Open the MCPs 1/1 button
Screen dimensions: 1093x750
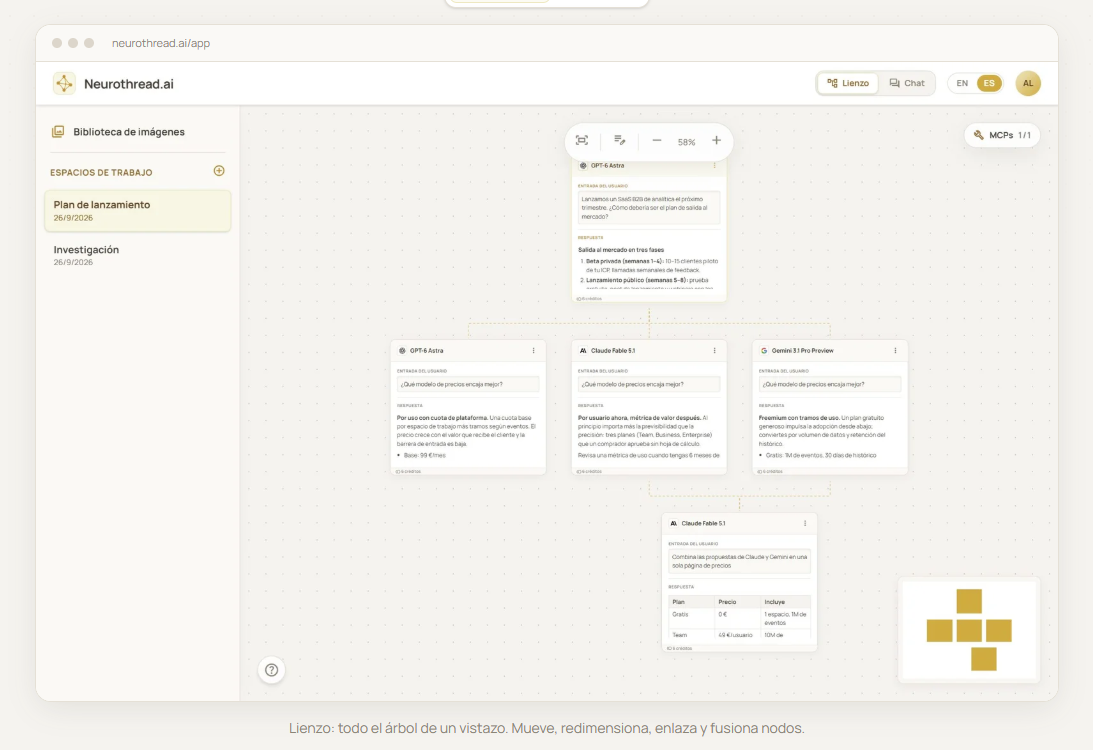tap(1002, 135)
